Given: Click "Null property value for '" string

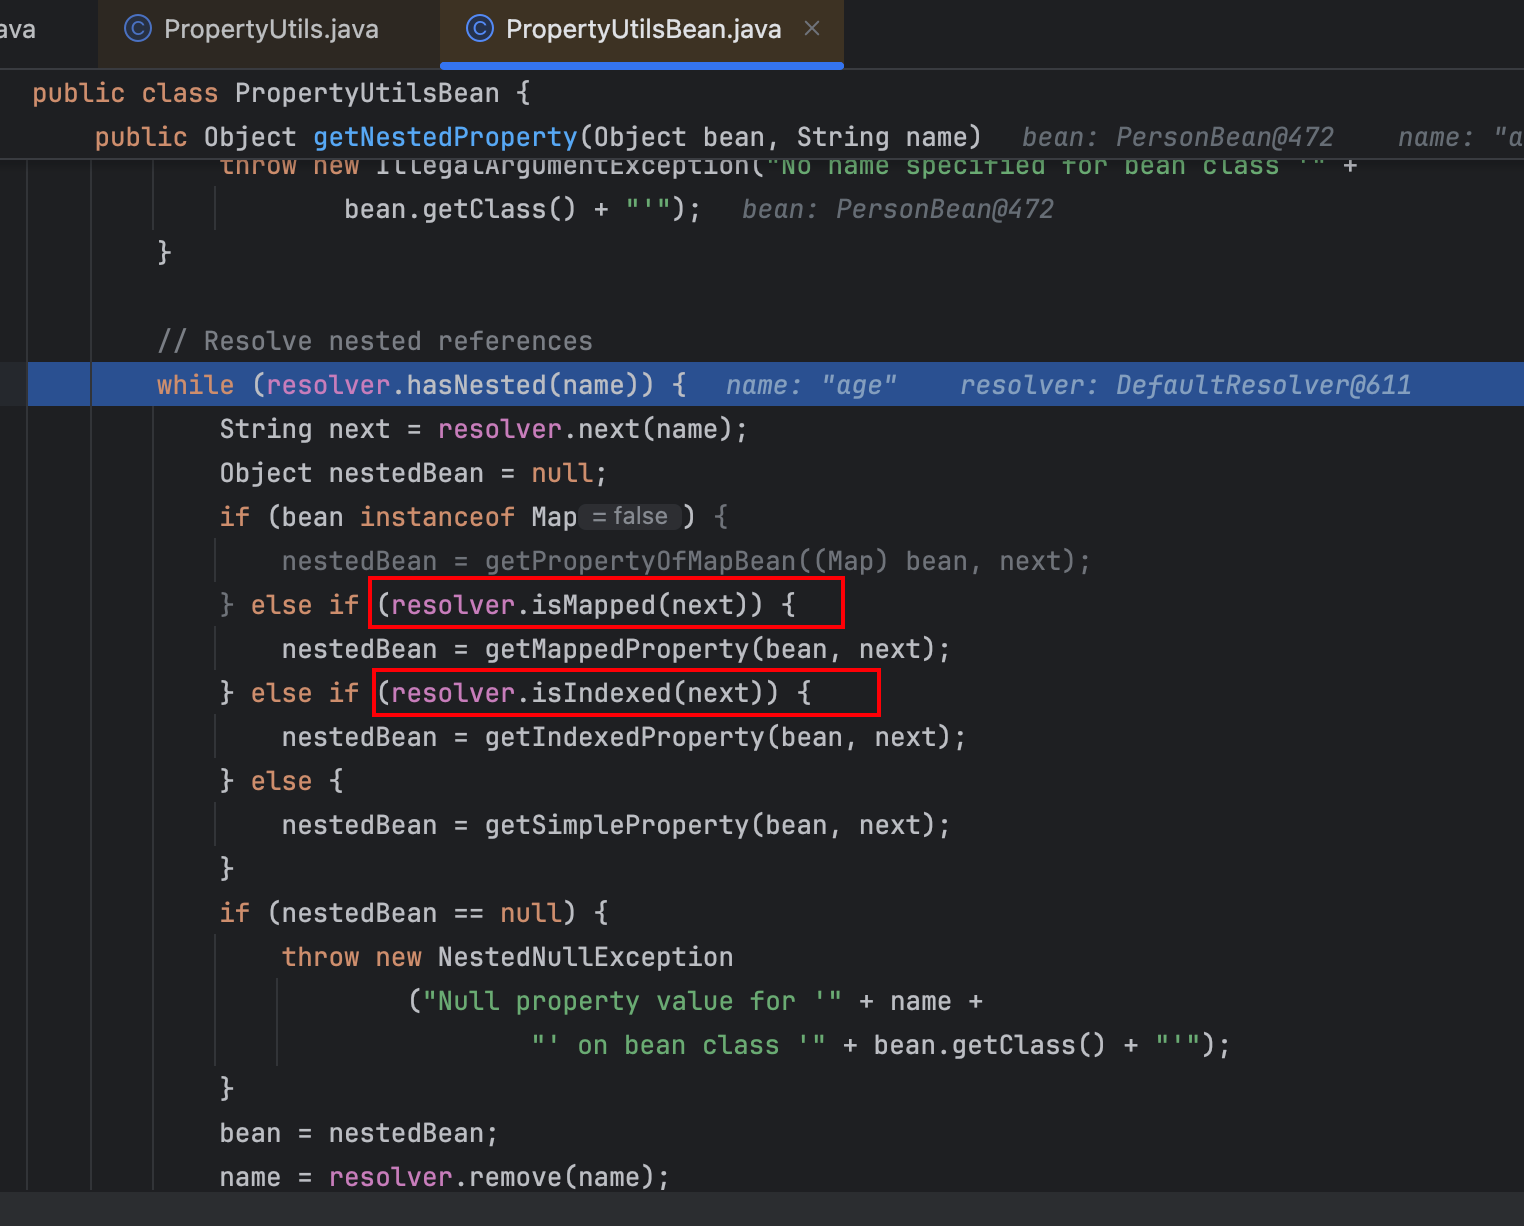Looking at the screenshot, I should (632, 1001).
